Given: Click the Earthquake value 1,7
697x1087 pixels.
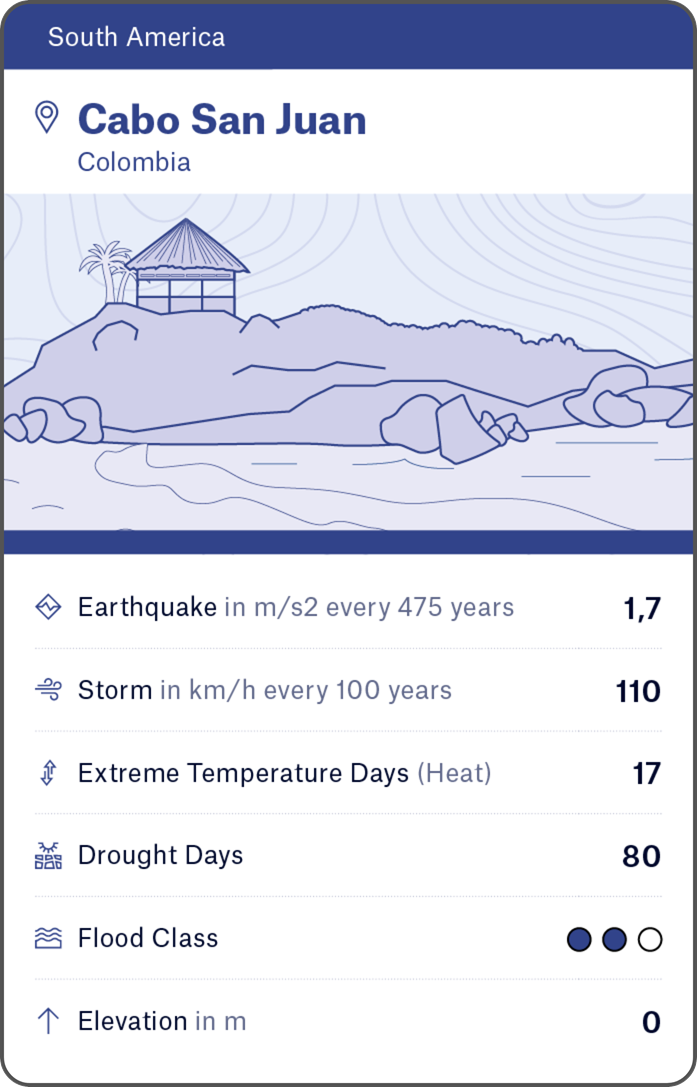Looking at the screenshot, I should coord(641,608).
